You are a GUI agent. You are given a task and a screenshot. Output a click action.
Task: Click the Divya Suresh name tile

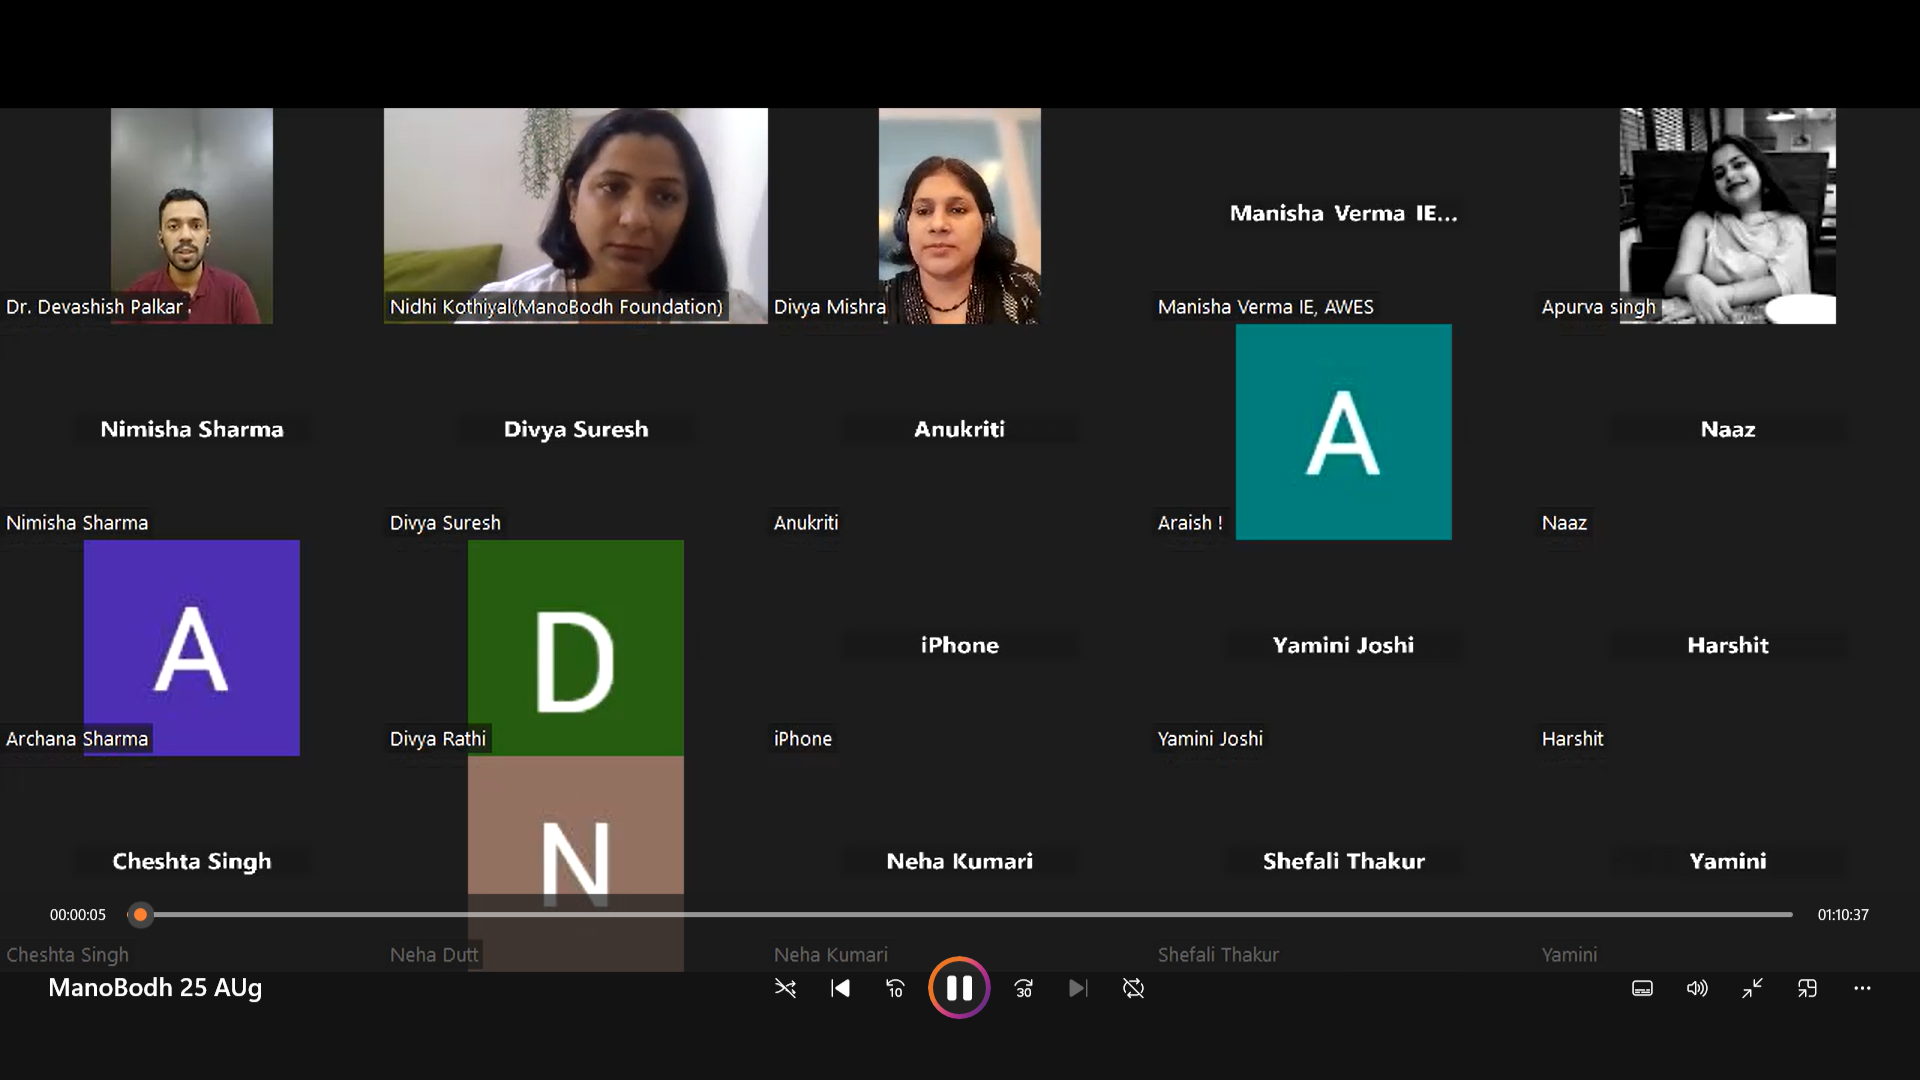[576, 429]
